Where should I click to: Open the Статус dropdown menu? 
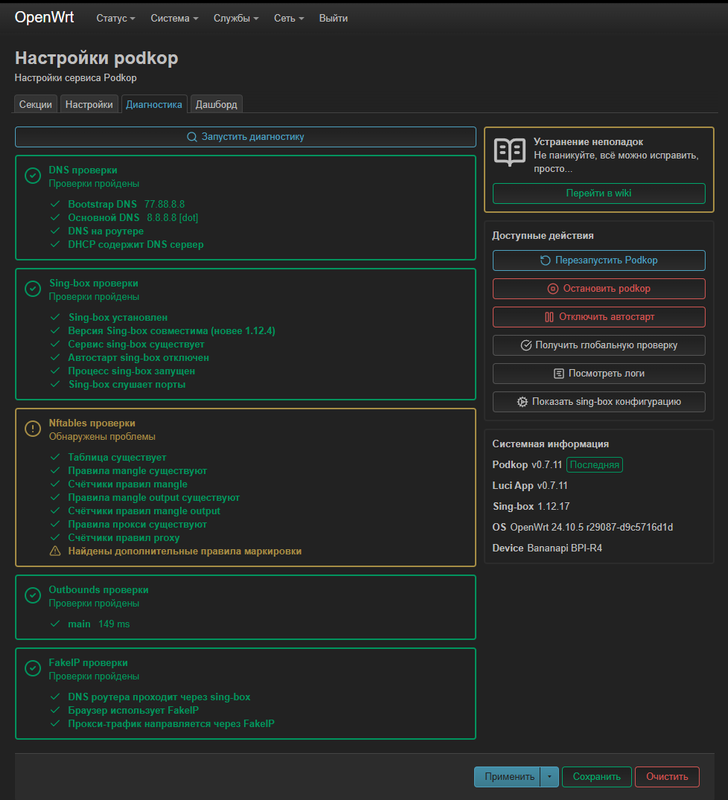pos(116,18)
